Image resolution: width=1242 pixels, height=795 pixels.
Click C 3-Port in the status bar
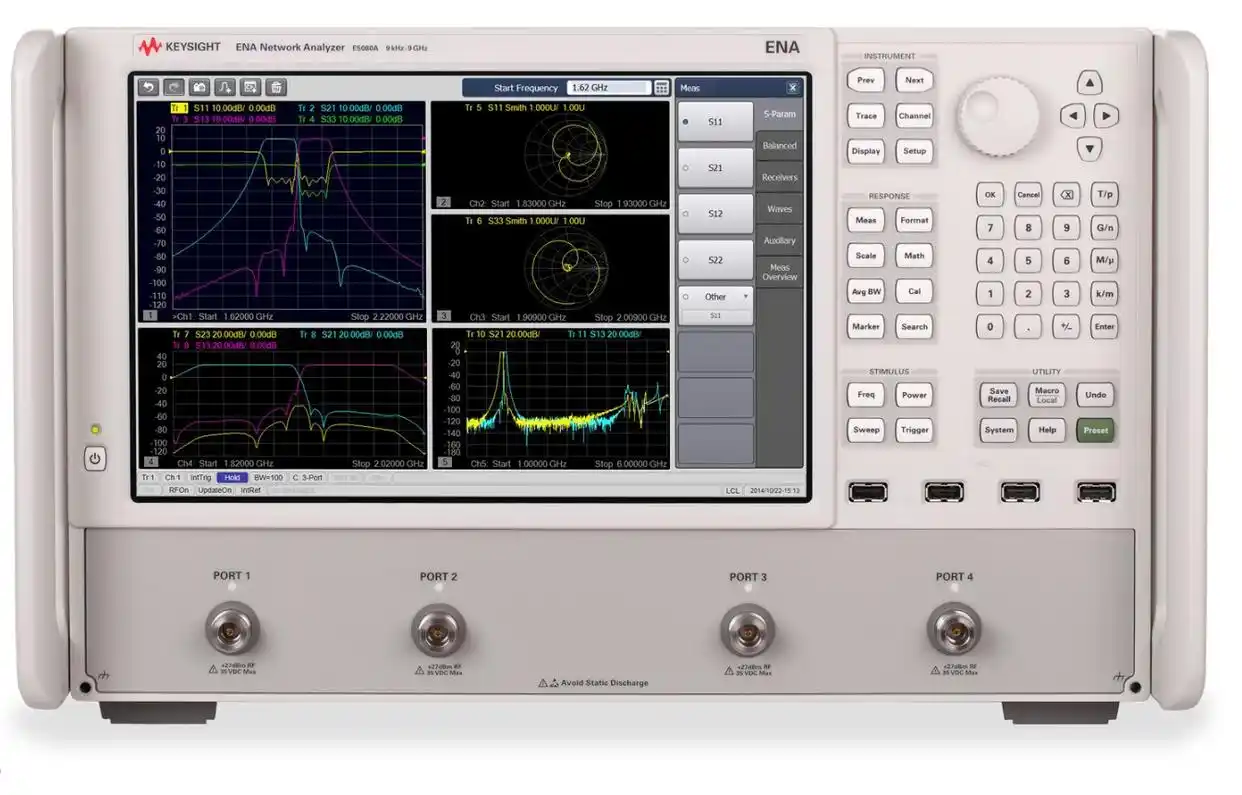coord(308,478)
